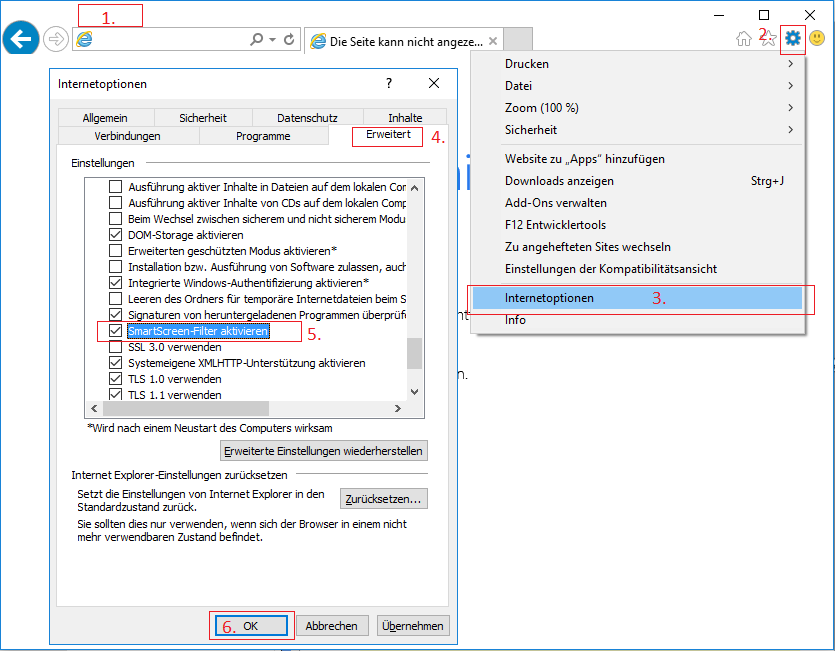This screenshot has height=651, width=835.
Task: Switch to the Sicherheit tab
Action: [x=203, y=118]
